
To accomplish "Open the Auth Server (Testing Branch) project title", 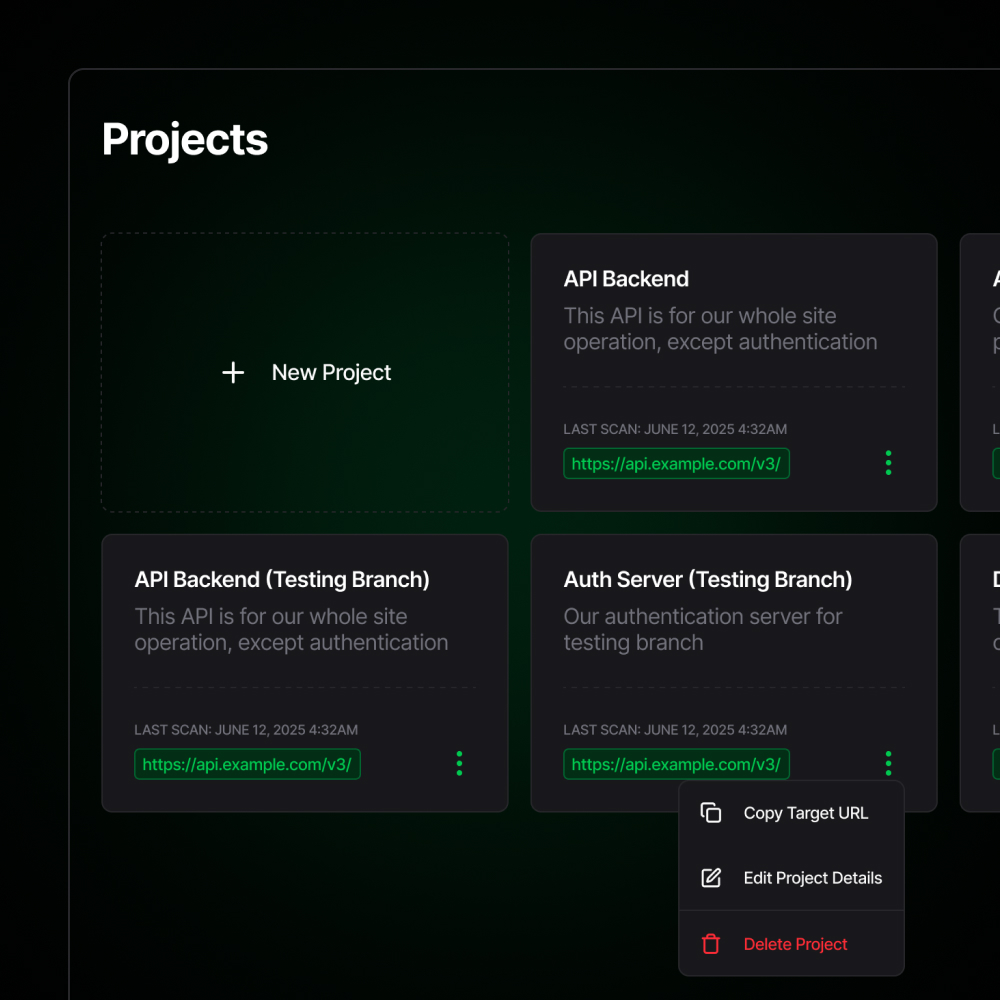I will [708, 579].
